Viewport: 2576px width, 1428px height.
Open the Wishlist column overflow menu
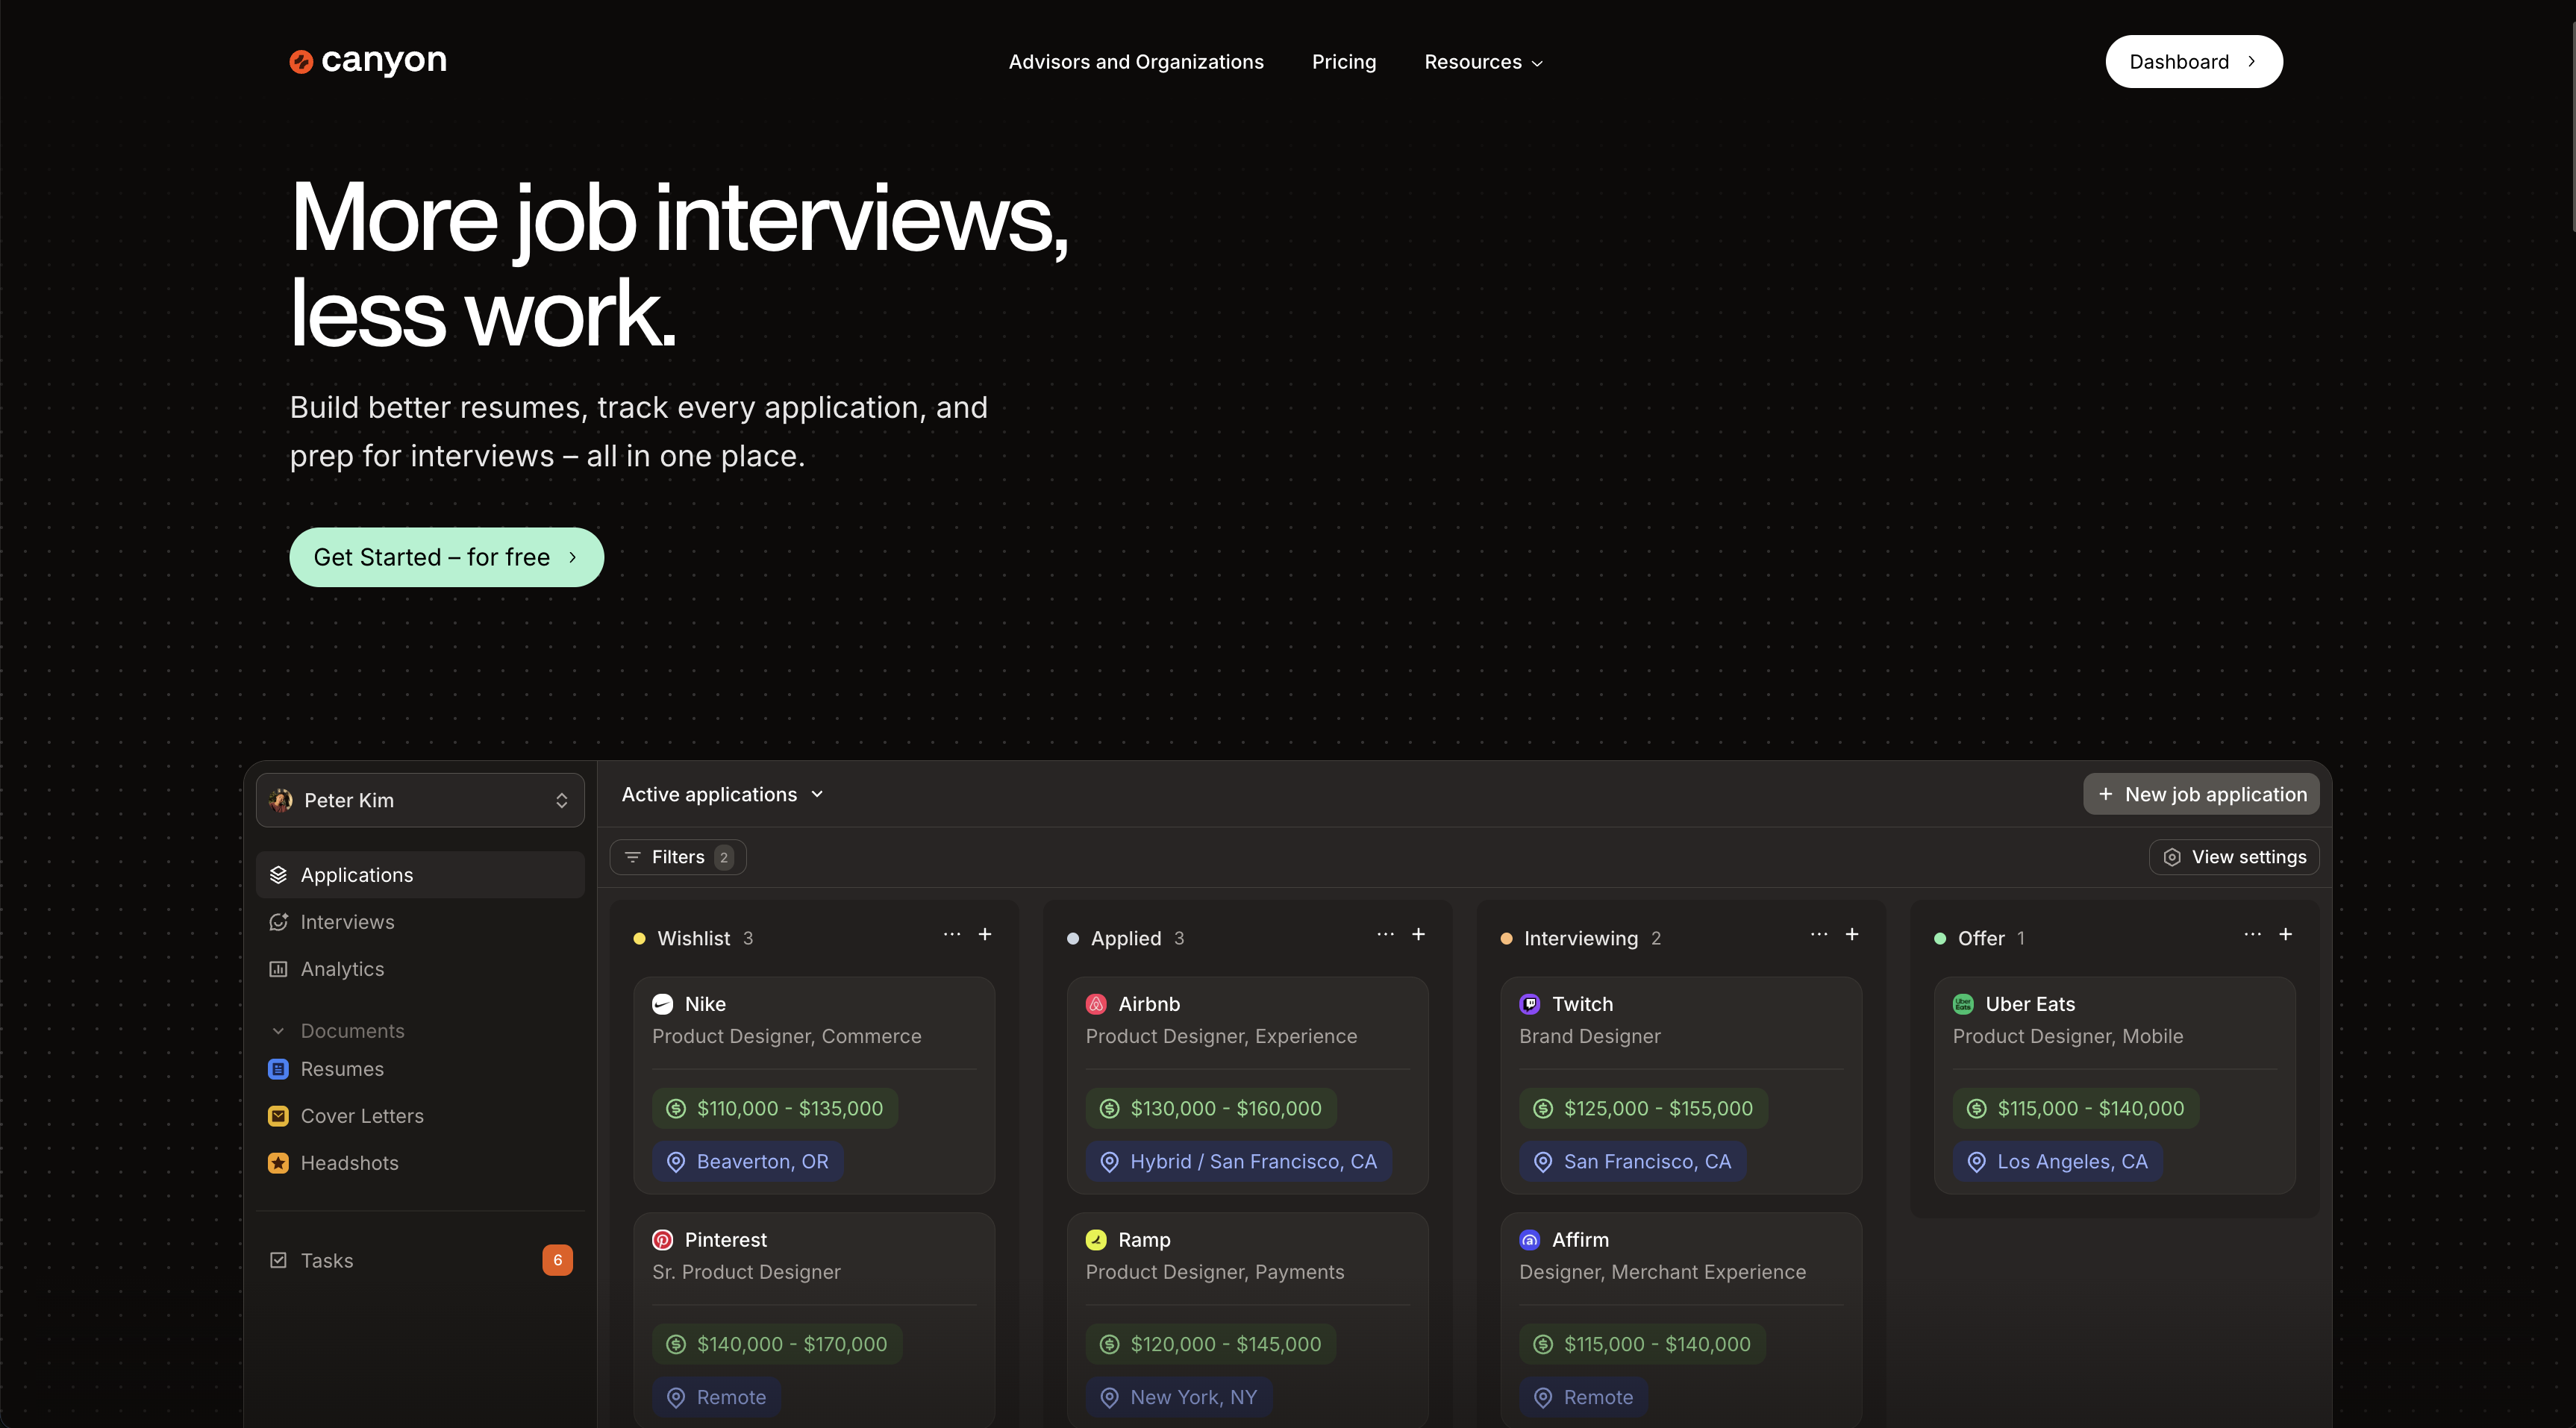click(951, 934)
